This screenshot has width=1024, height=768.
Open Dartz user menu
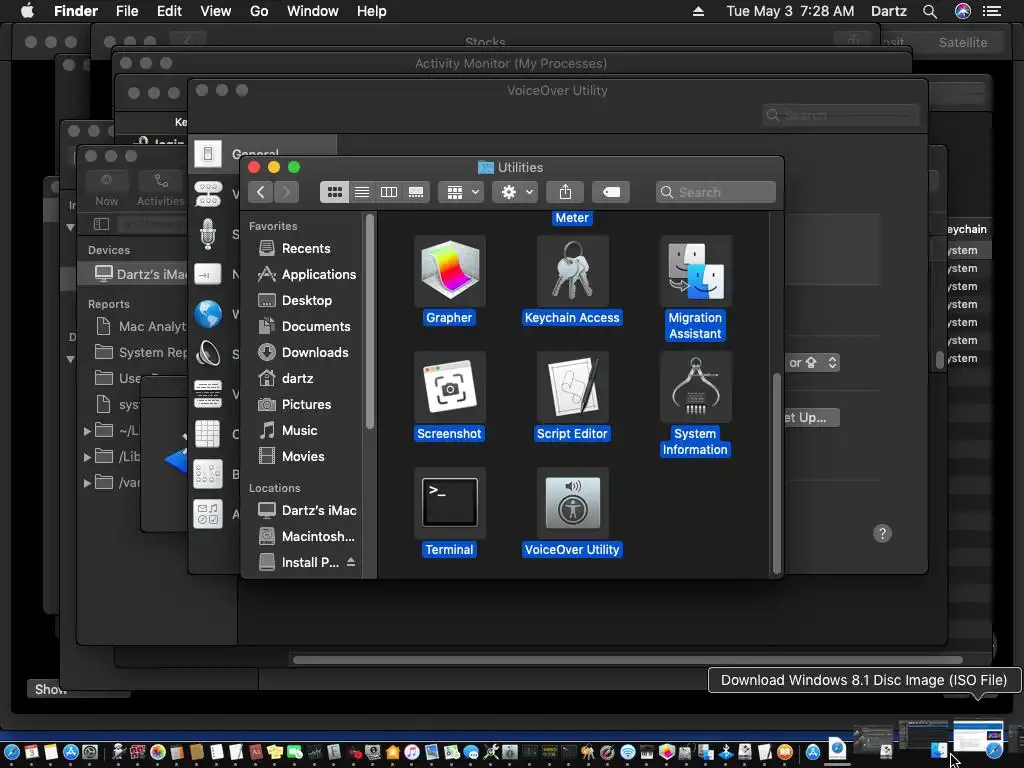point(888,11)
